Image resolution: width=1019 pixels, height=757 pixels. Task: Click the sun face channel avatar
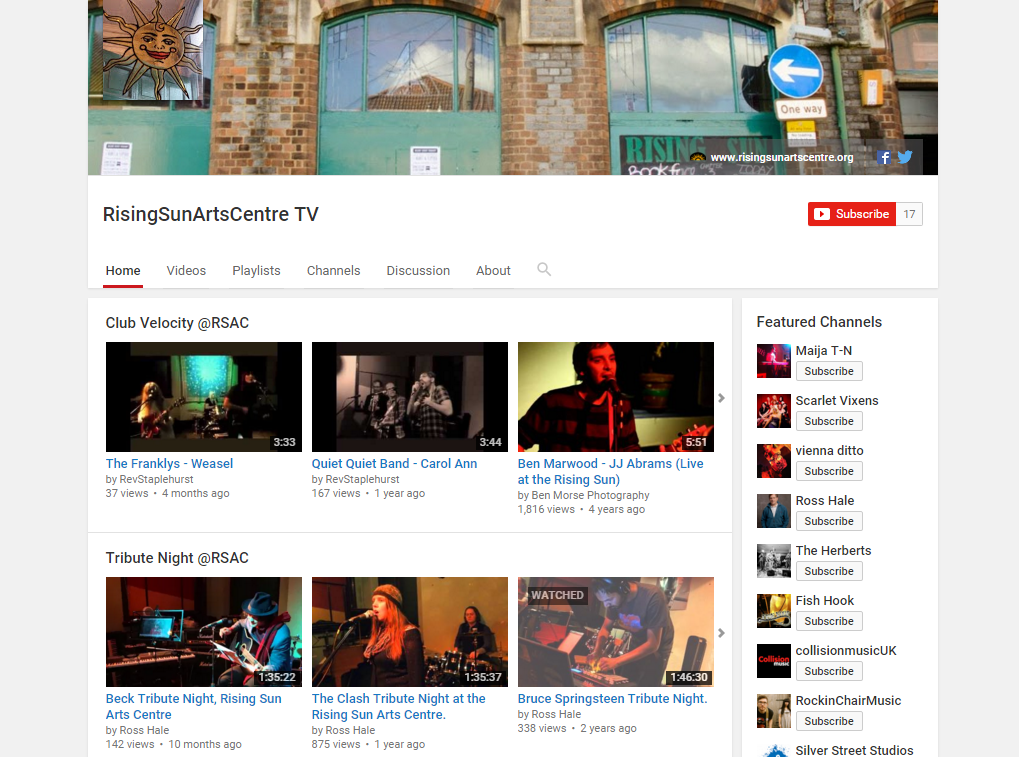(153, 50)
